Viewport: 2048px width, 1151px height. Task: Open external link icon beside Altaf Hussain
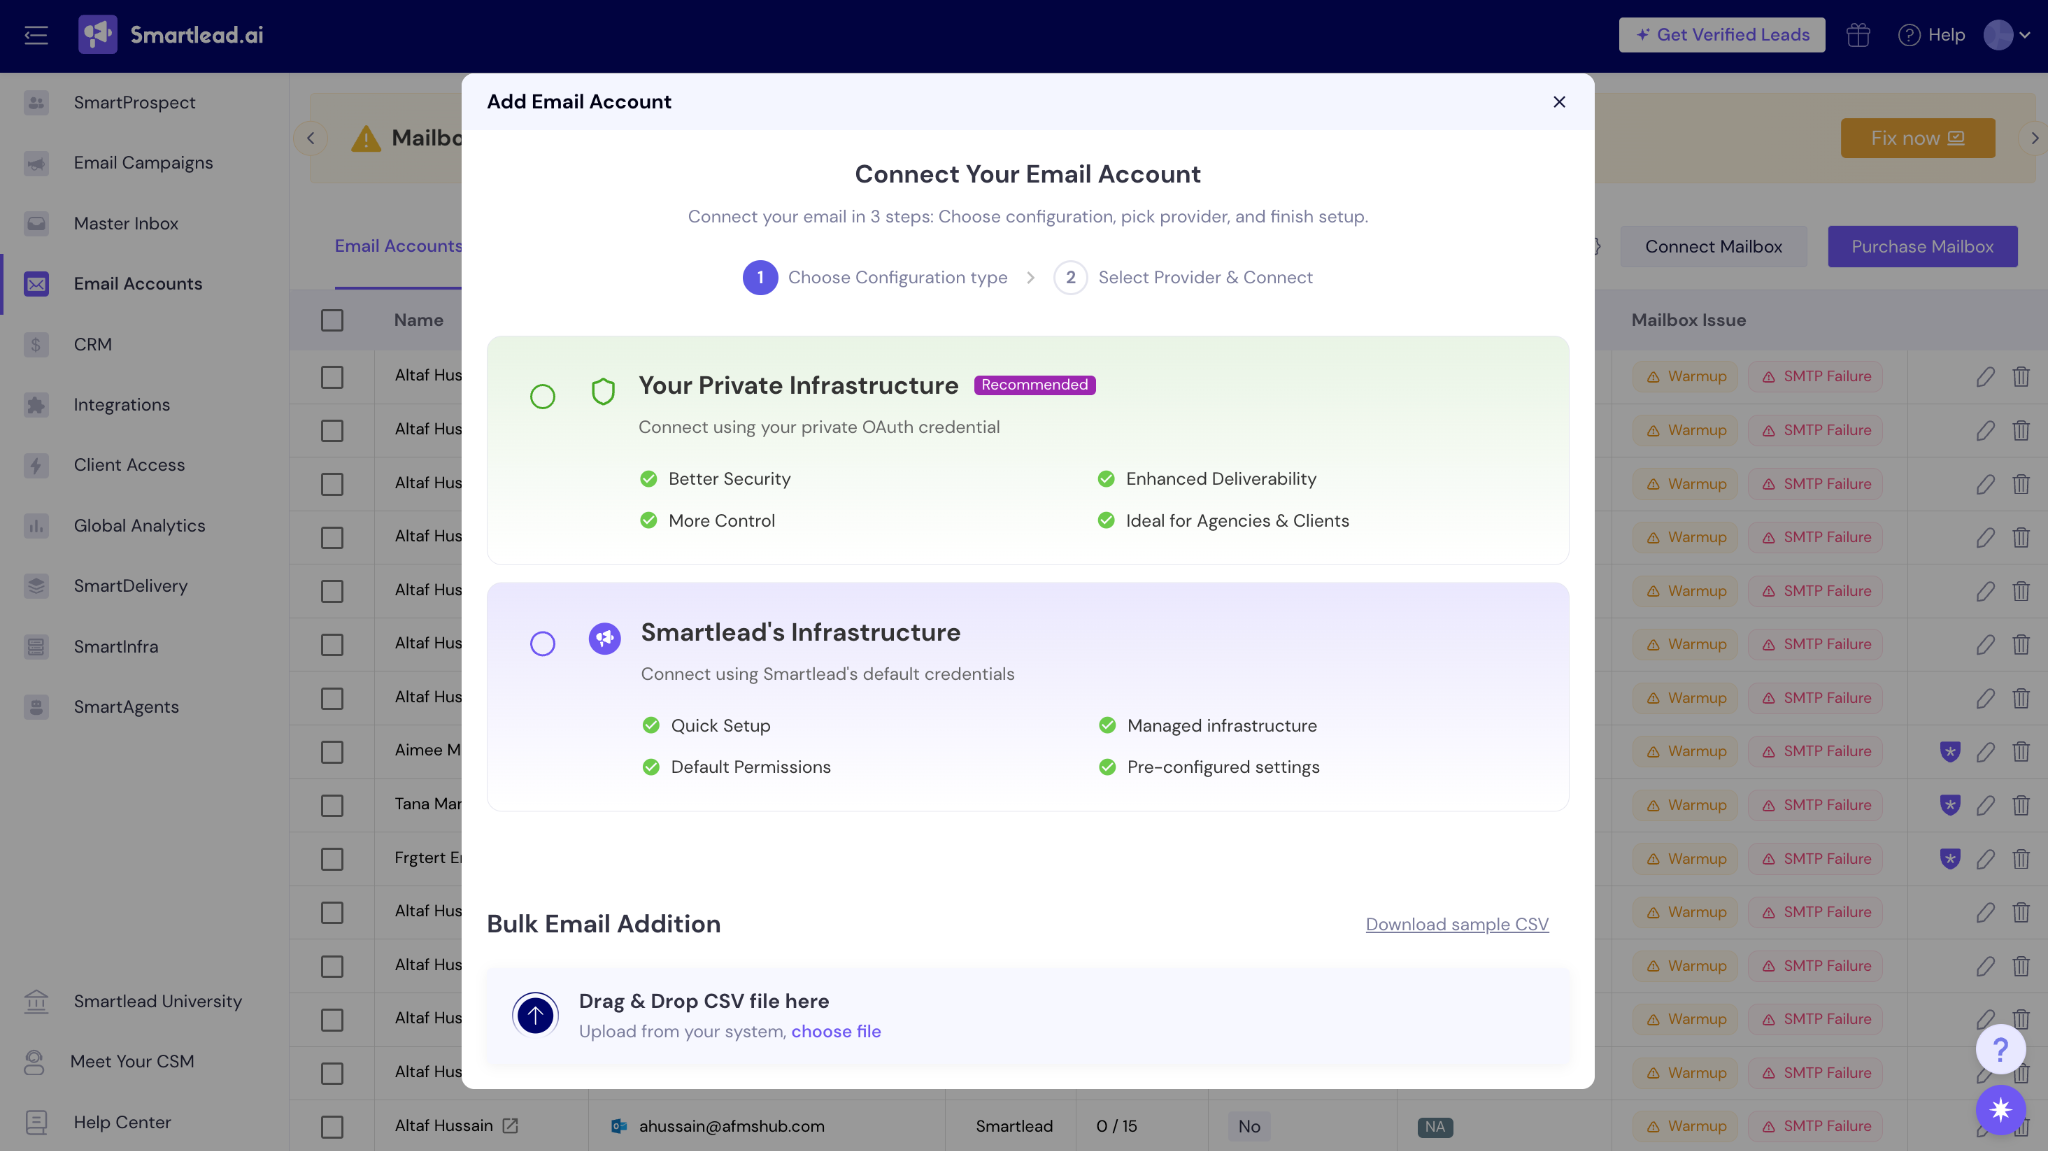tap(510, 1126)
